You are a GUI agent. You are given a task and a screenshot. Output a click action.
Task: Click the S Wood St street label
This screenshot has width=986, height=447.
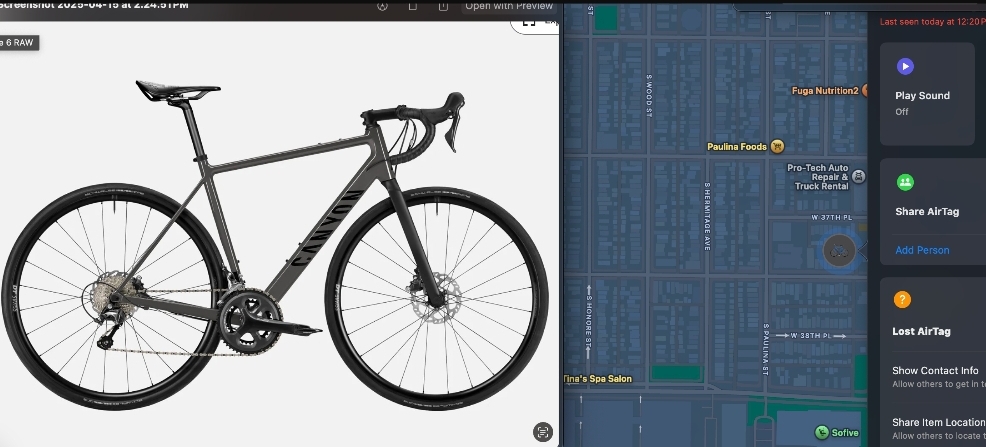pyautogui.click(x=649, y=96)
